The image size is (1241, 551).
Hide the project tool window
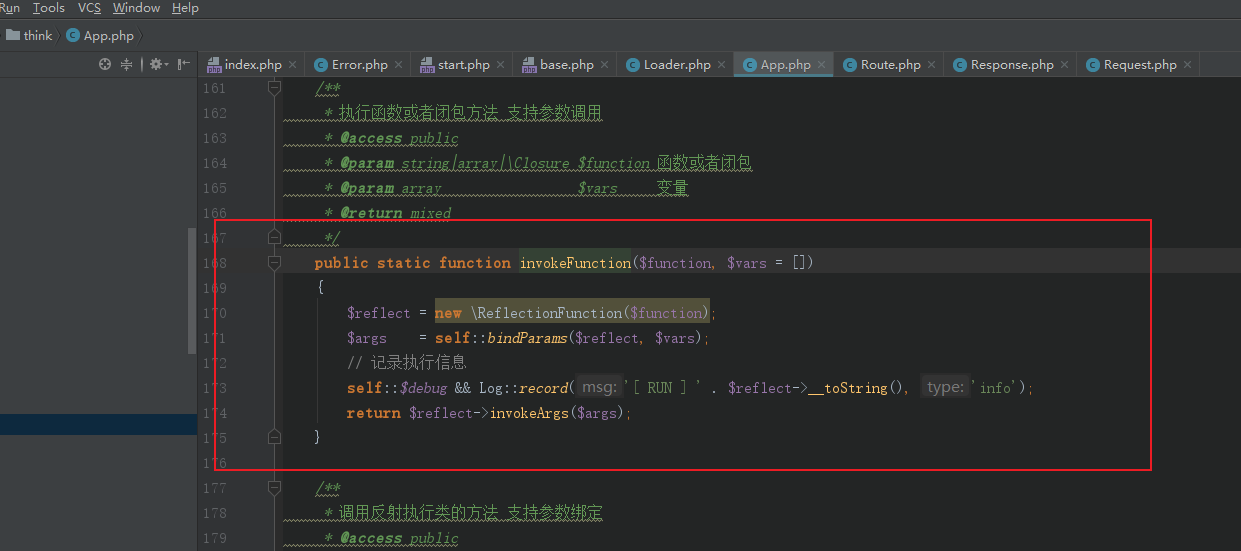[x=184, y=64]
